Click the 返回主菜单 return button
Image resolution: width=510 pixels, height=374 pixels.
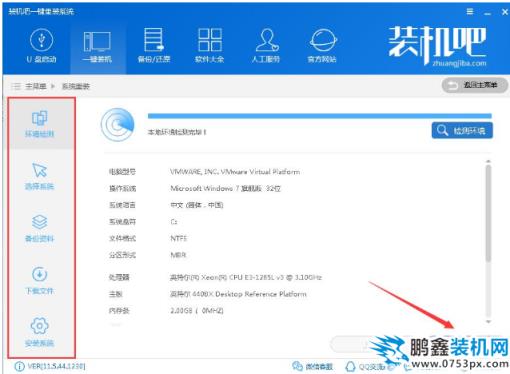475,86
